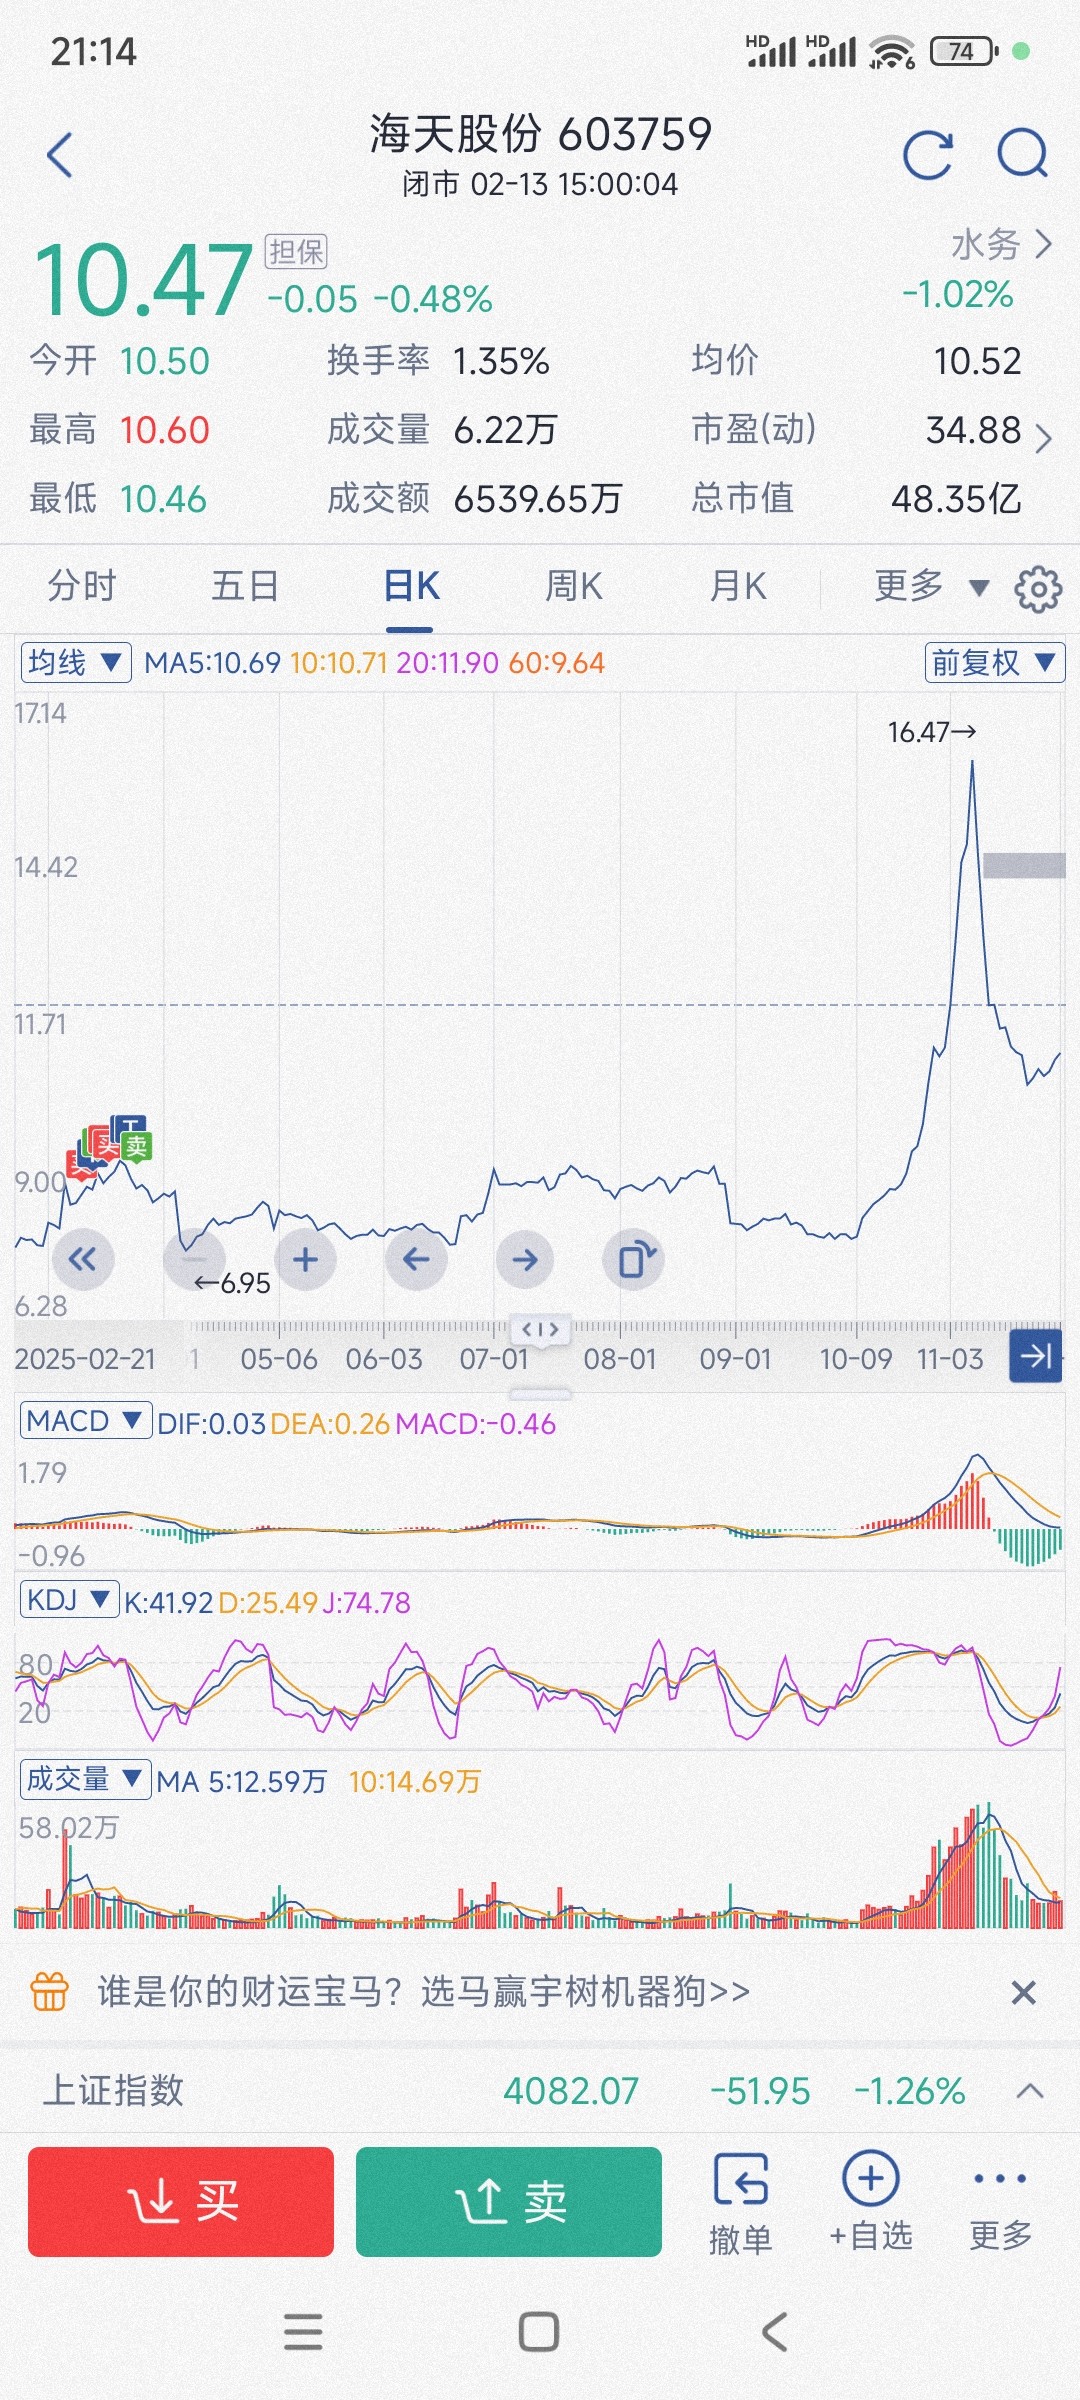Viewport: 1080px width, 2400px height.
Task: Open the 均线 indicator dropdown
Action: 76,663
